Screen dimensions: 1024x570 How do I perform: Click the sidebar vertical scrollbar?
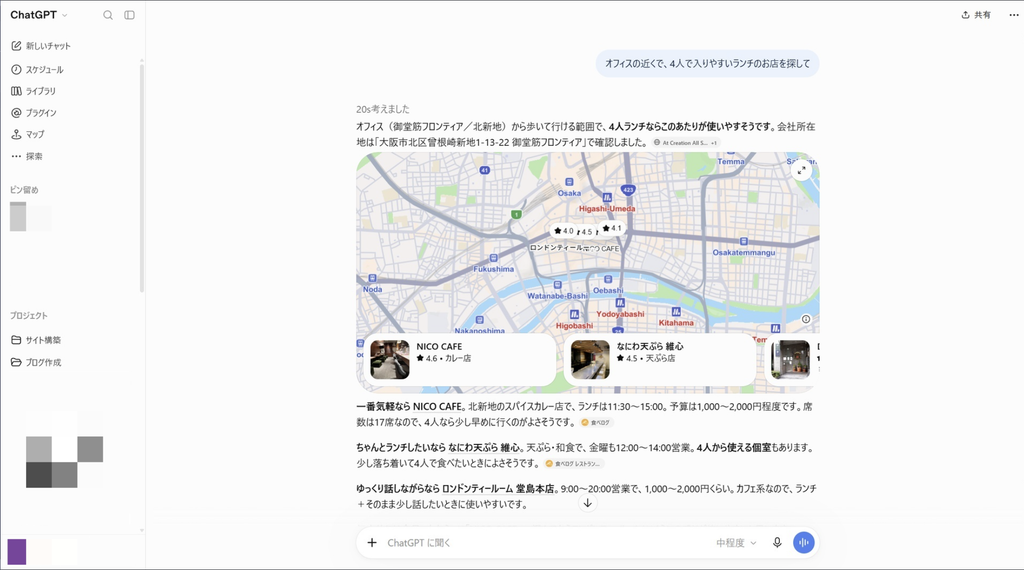coord(142,176)
